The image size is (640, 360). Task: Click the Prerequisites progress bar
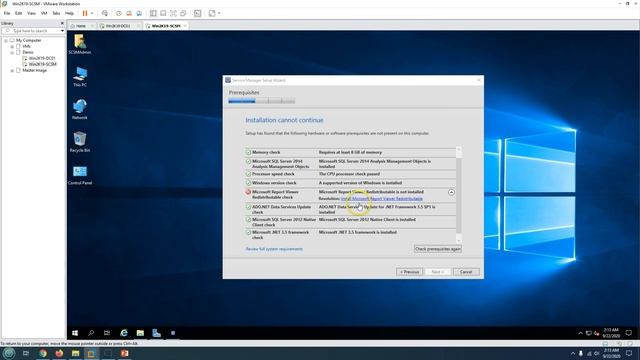[x=262, y=101]
